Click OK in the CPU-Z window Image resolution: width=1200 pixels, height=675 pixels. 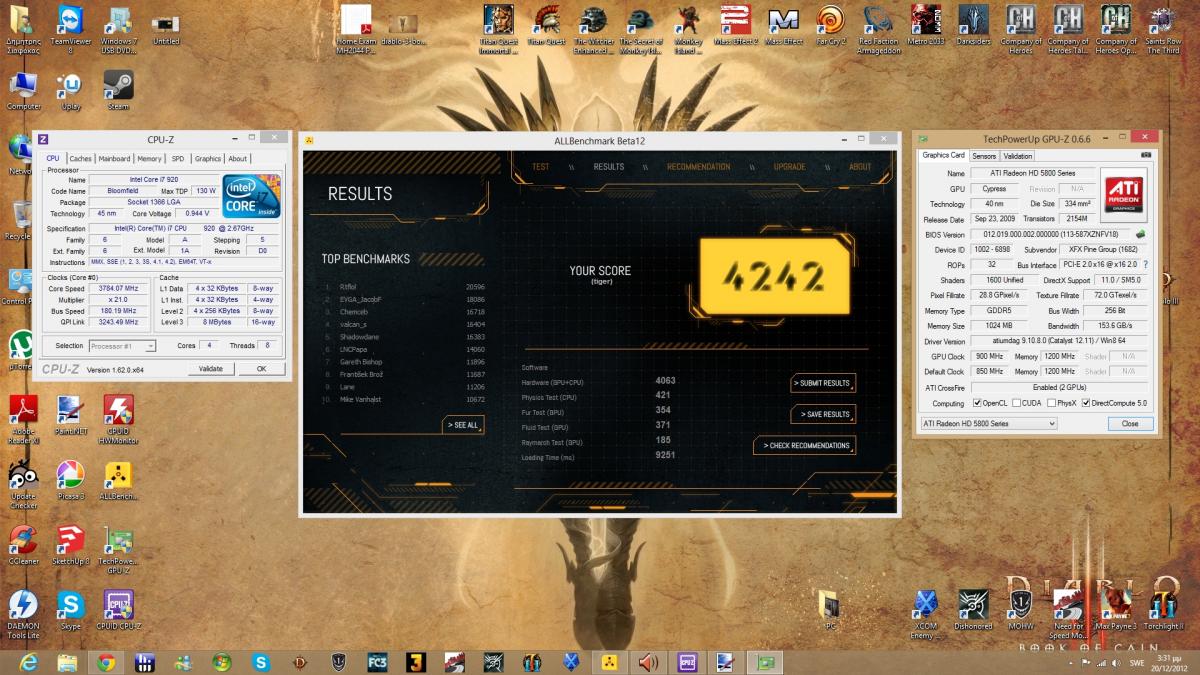[262, 369]
